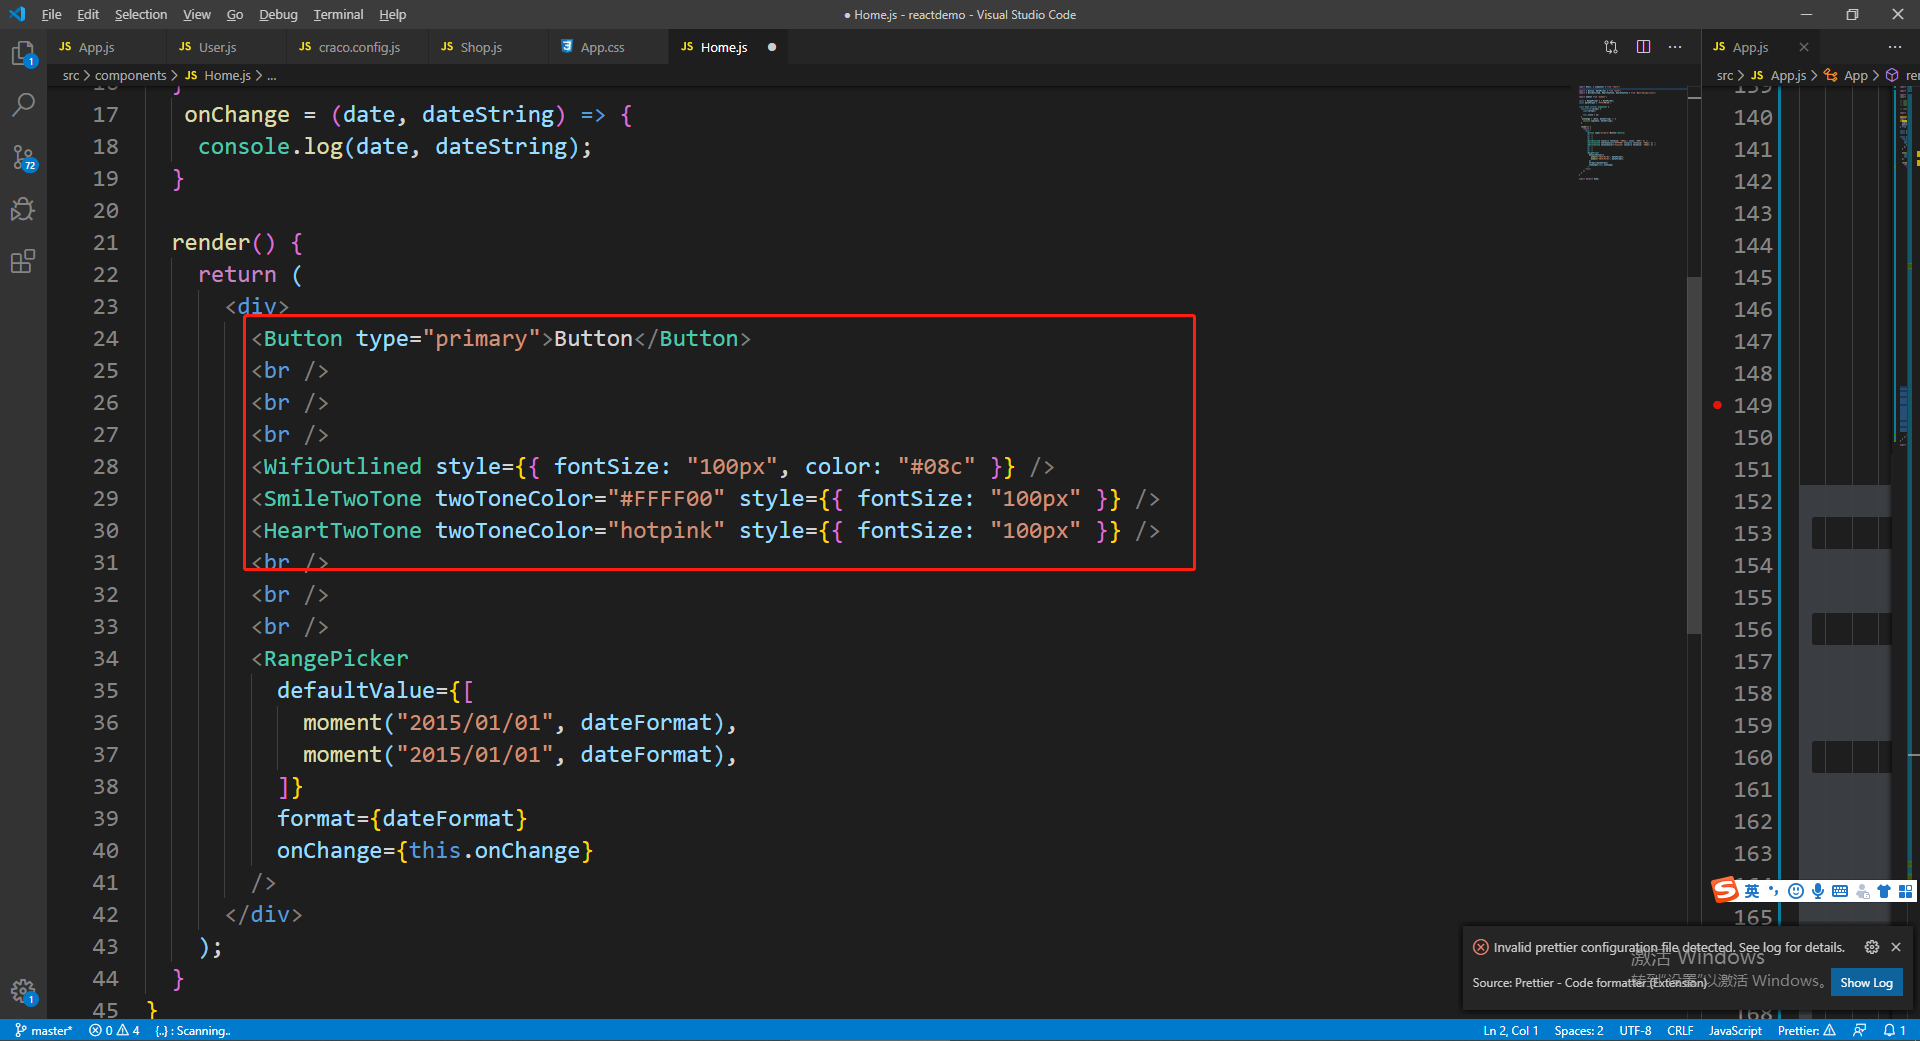Click Ln 2, Col 1 in status bar
This screenshot has width=1920, height=1041.
tap(1510, 1030)
